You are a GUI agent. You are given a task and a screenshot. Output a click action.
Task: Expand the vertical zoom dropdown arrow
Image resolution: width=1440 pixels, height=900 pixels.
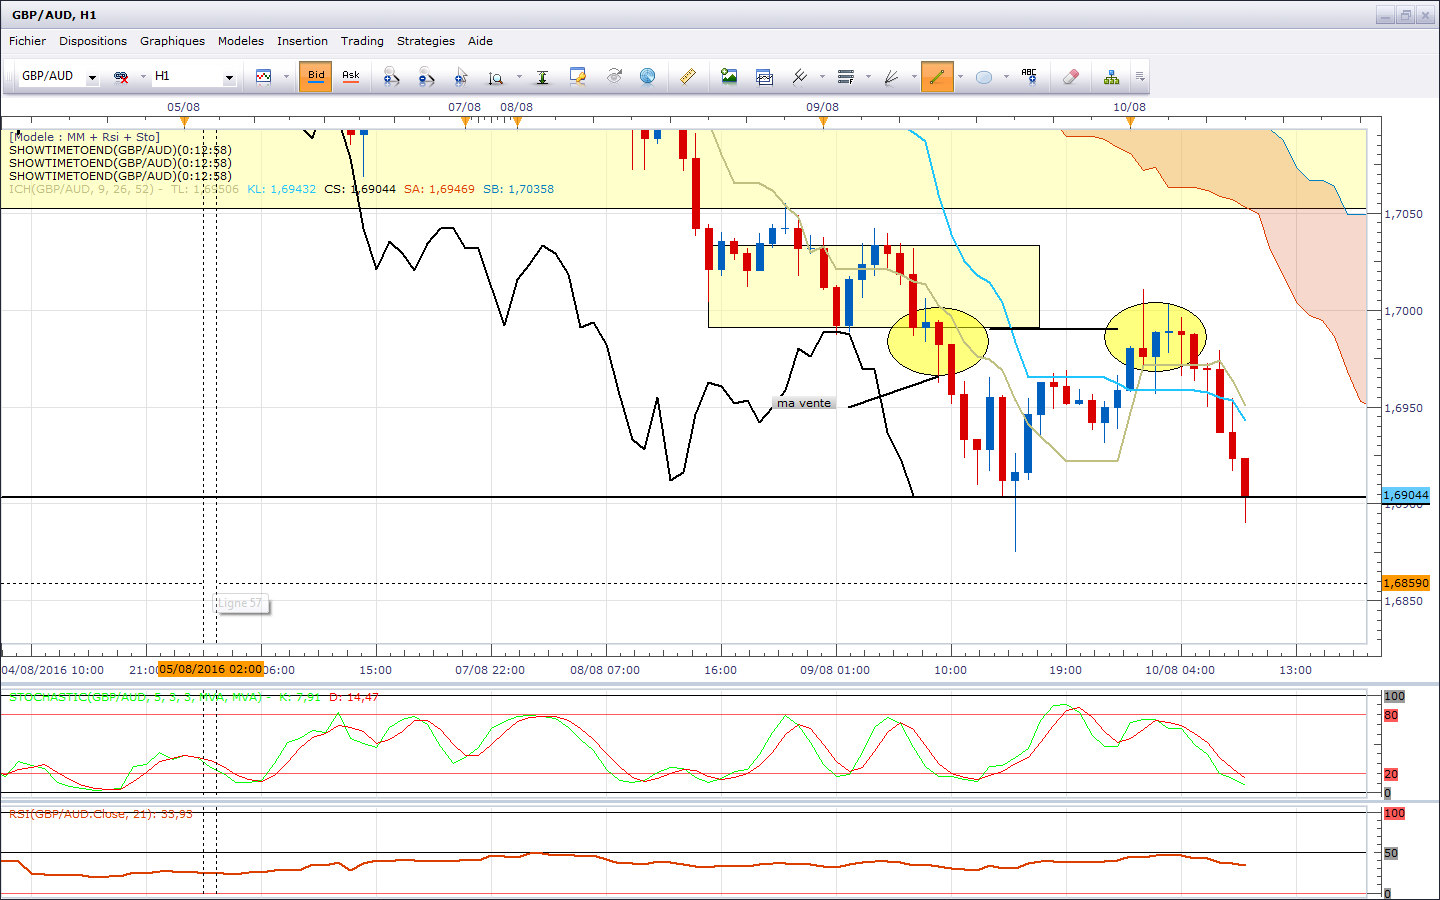point(519,76)
